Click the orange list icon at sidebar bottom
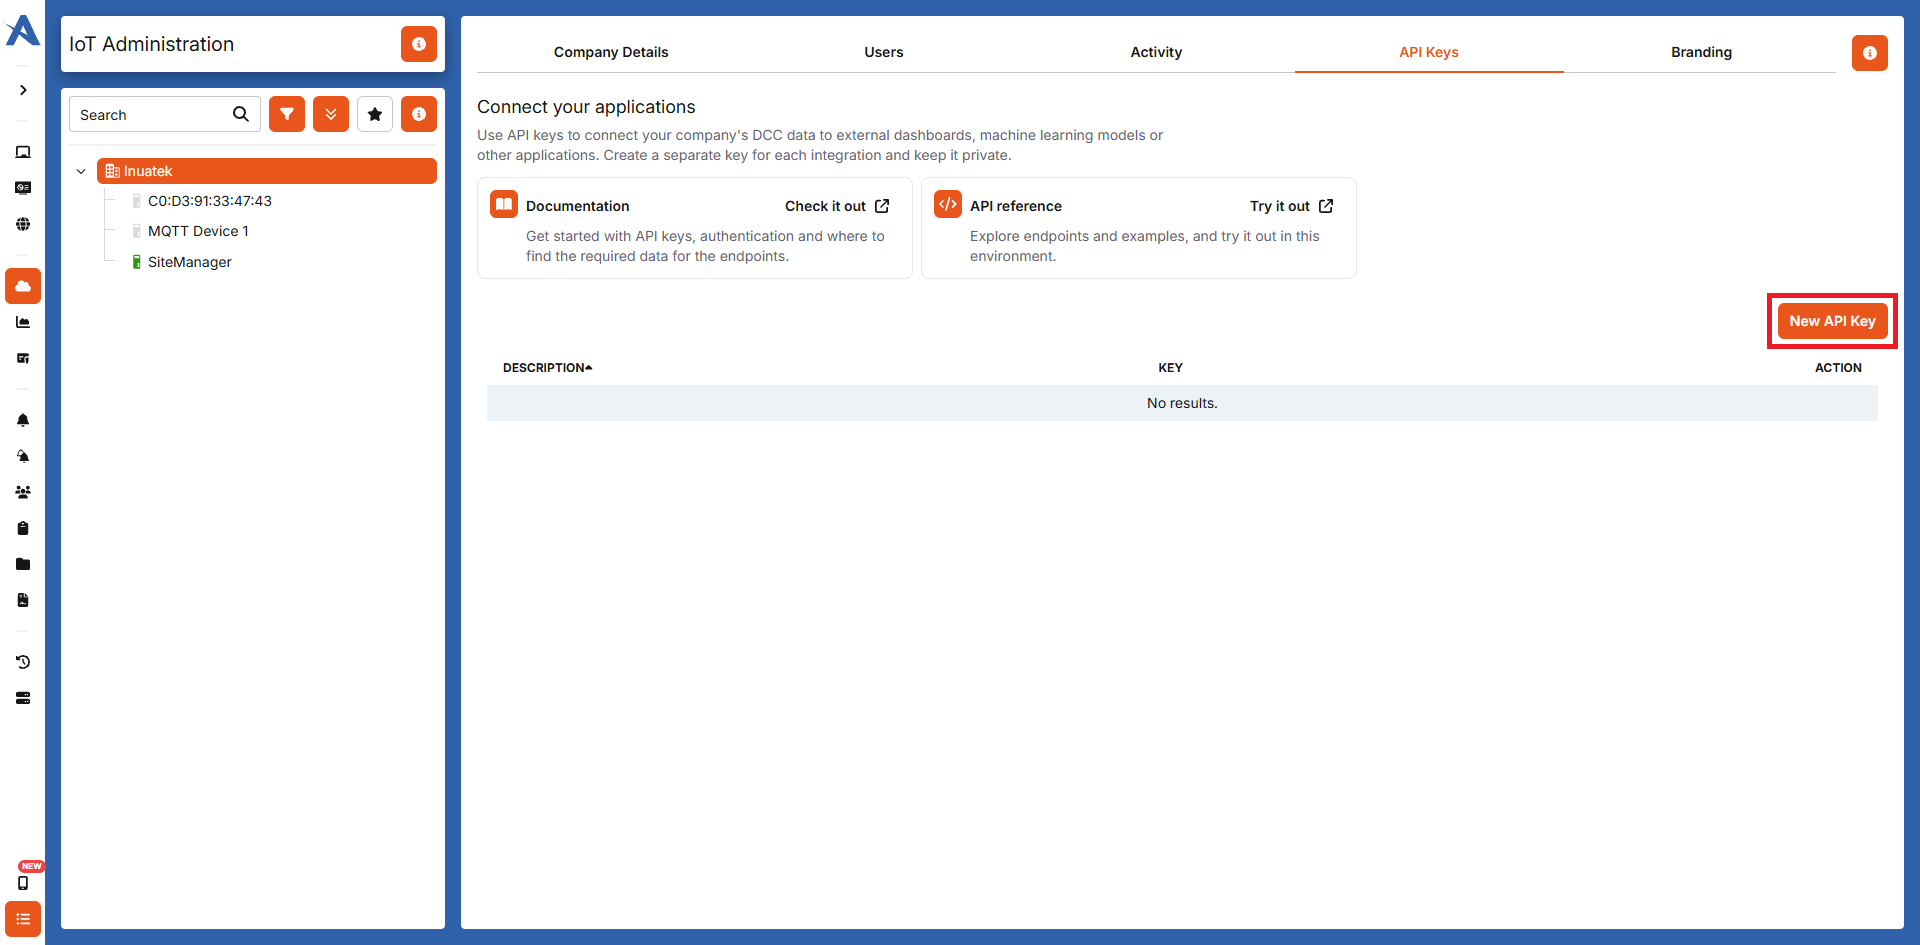The height and width of the screenshot is (945, 1920). click(23, 919)
